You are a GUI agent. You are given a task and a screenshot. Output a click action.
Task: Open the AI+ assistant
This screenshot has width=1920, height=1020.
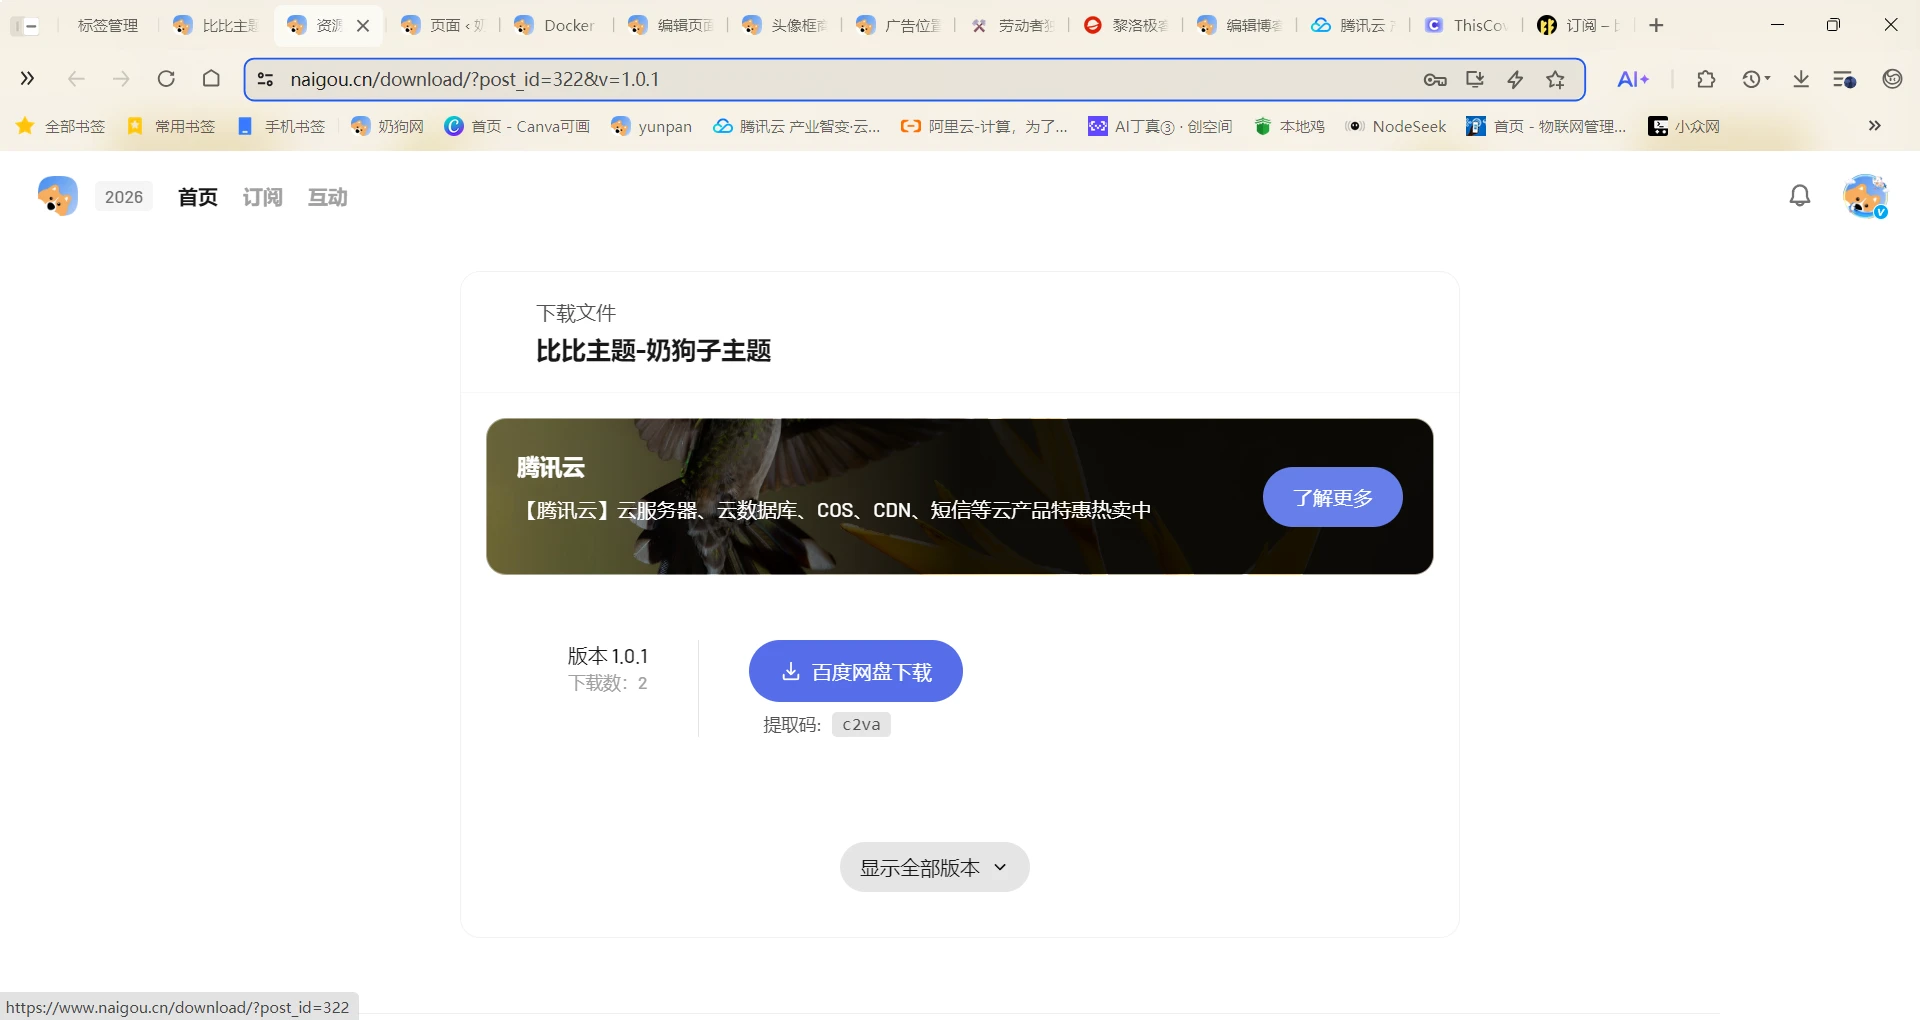1633,79
